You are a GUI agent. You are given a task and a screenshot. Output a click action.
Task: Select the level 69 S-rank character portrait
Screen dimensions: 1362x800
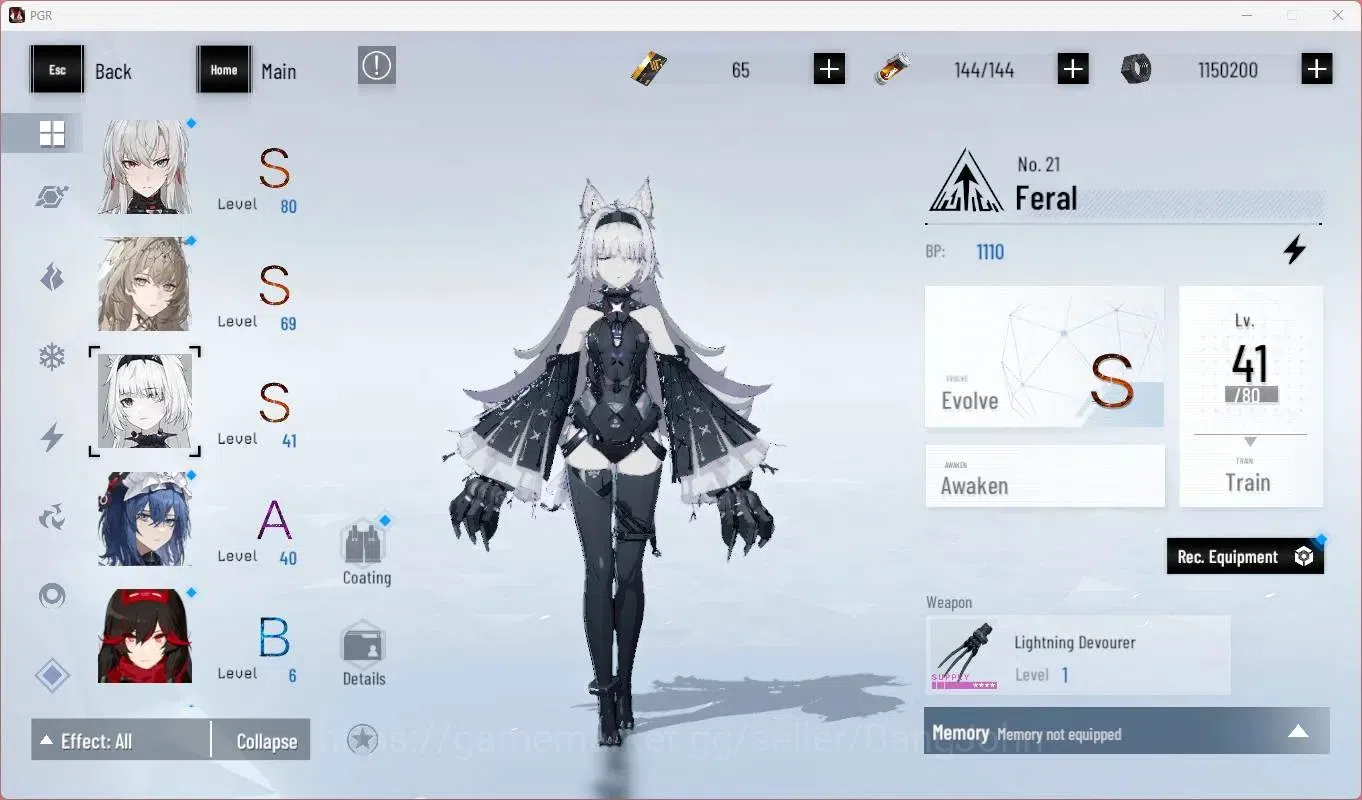[x=145, y=284]
